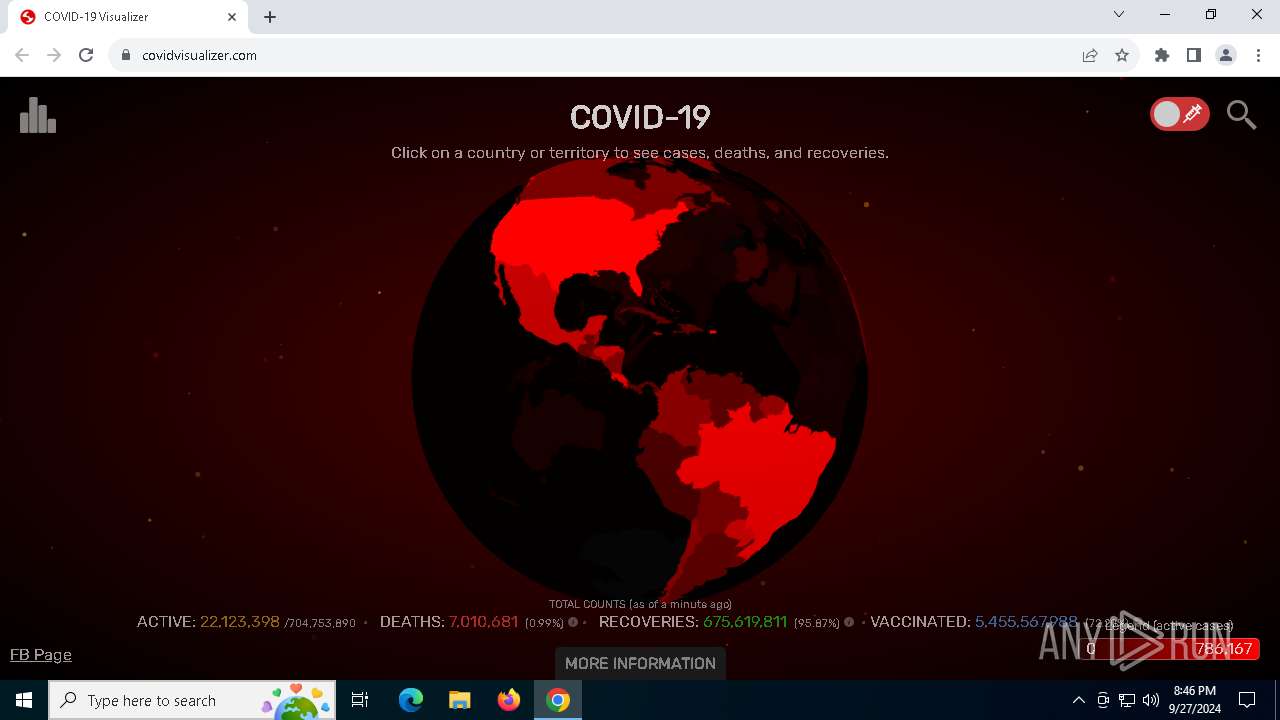Click the info icon next to recoveries percentage

(849, 622)
